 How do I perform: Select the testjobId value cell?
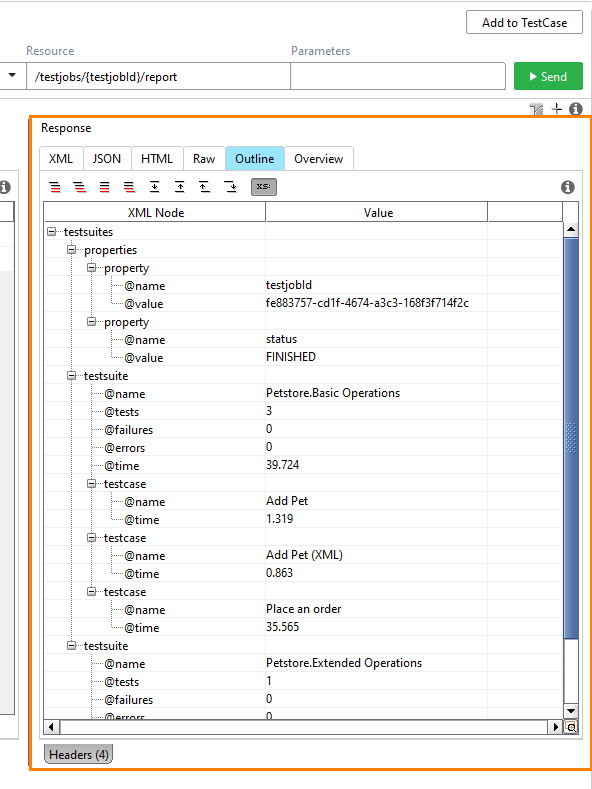click(x=289, y=285)
